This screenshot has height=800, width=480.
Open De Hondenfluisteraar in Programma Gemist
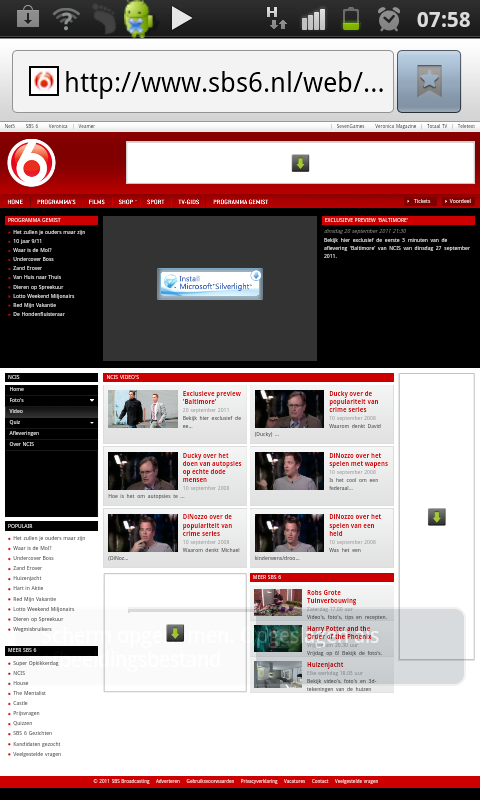pos(39,314)
